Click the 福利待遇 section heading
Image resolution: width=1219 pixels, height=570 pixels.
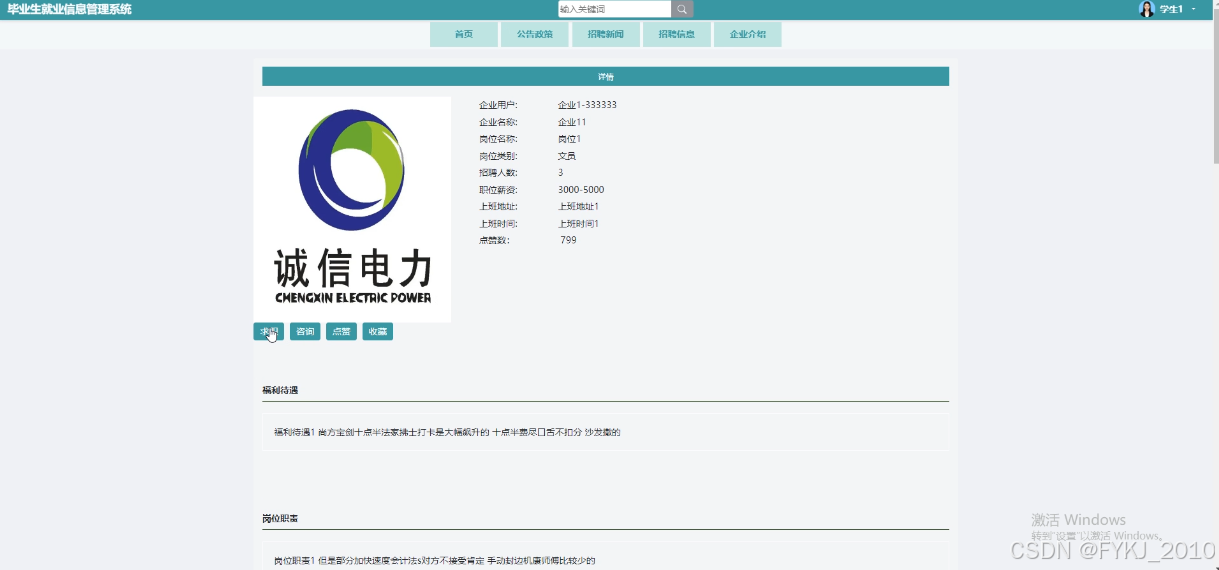pyautogui.click(x=280, y=390)
